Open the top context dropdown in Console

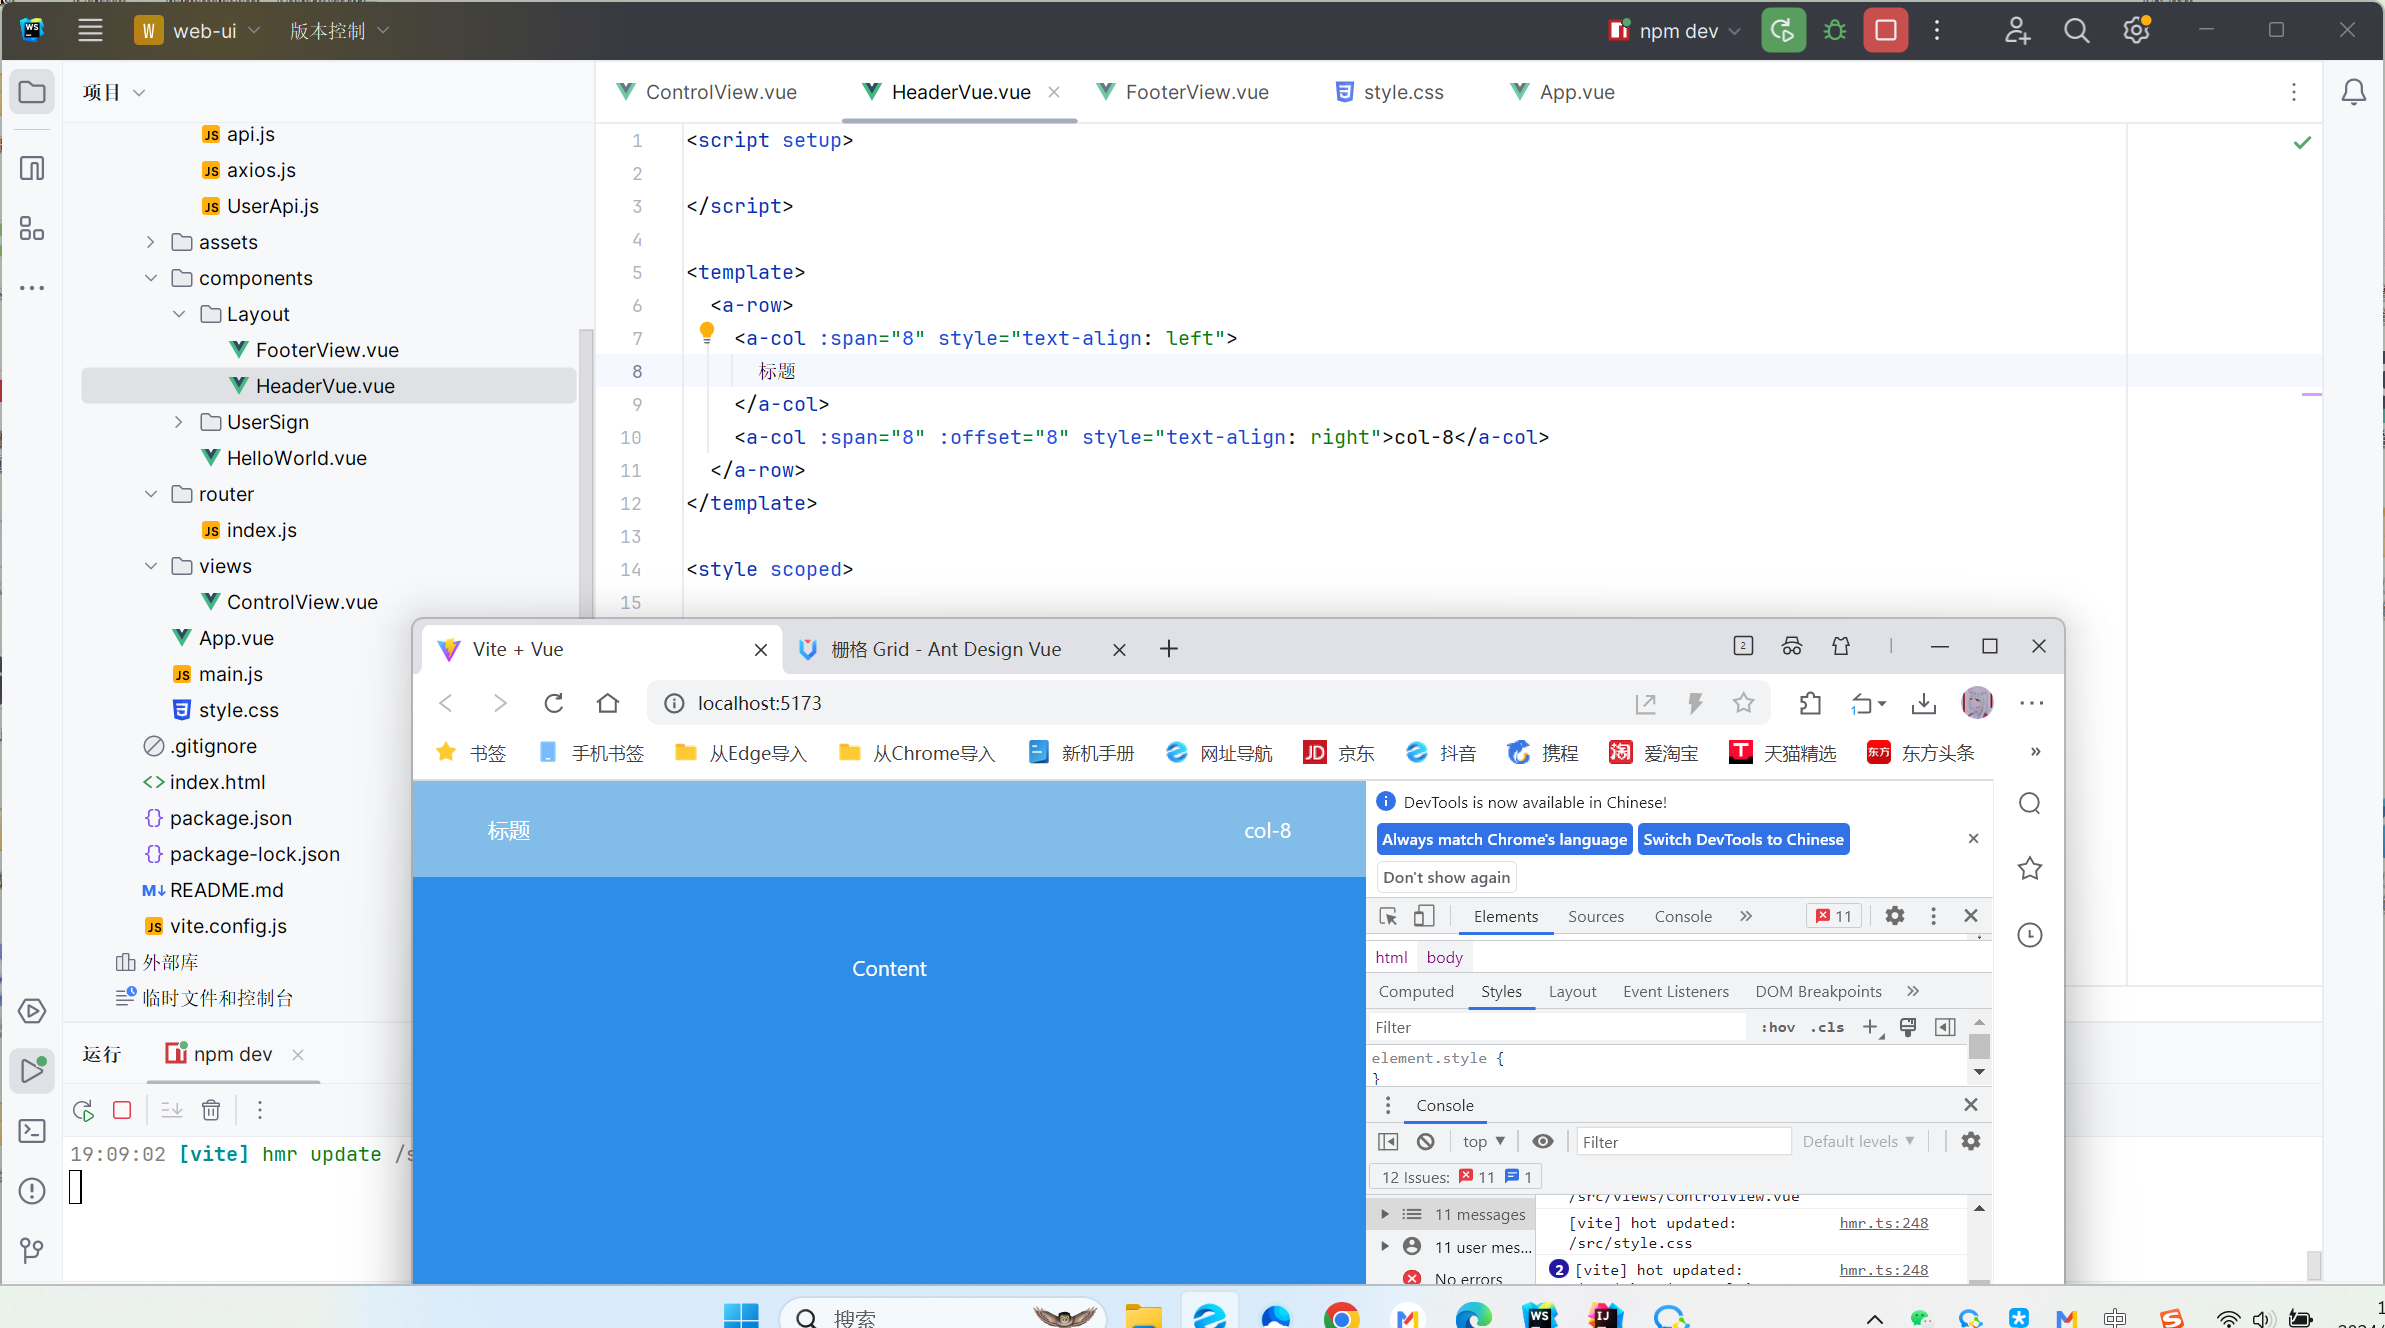click(x=1483, y=1141)
